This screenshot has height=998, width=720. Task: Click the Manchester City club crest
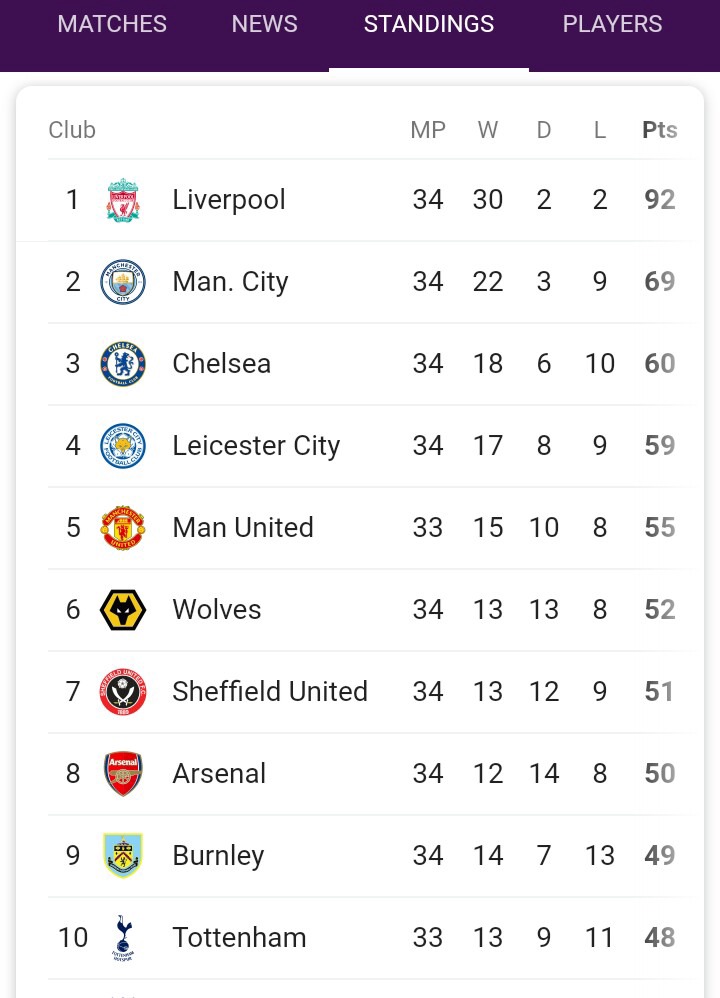coord(123,282)
